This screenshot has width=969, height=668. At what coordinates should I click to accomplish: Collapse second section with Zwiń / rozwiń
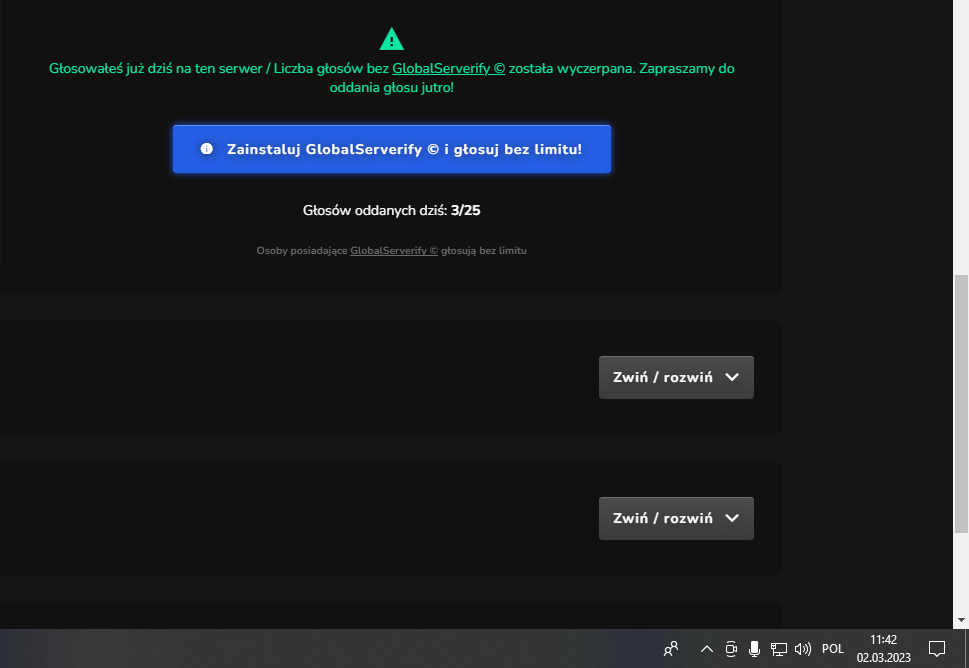(x=676, y=518)
